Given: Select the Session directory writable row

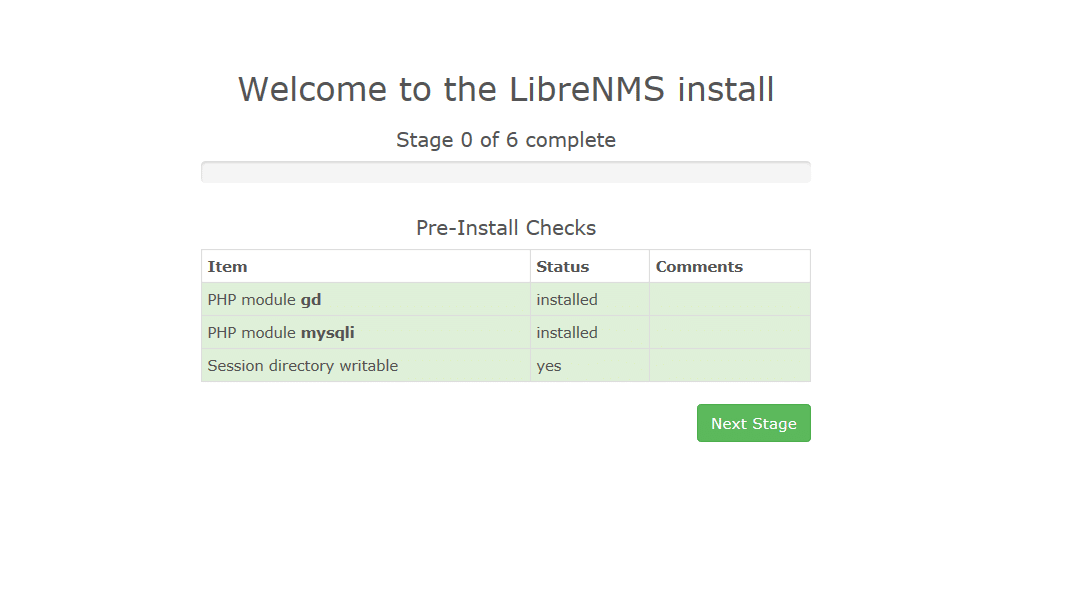Looking at the screenshot, I should click(x=506, y=365).
